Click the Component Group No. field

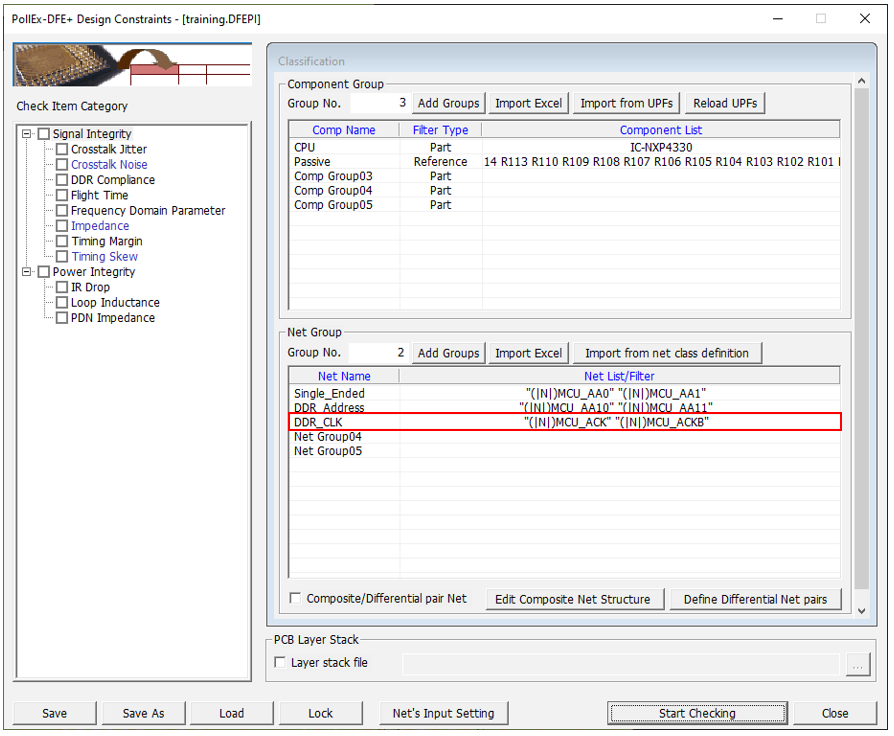(379, 103)
